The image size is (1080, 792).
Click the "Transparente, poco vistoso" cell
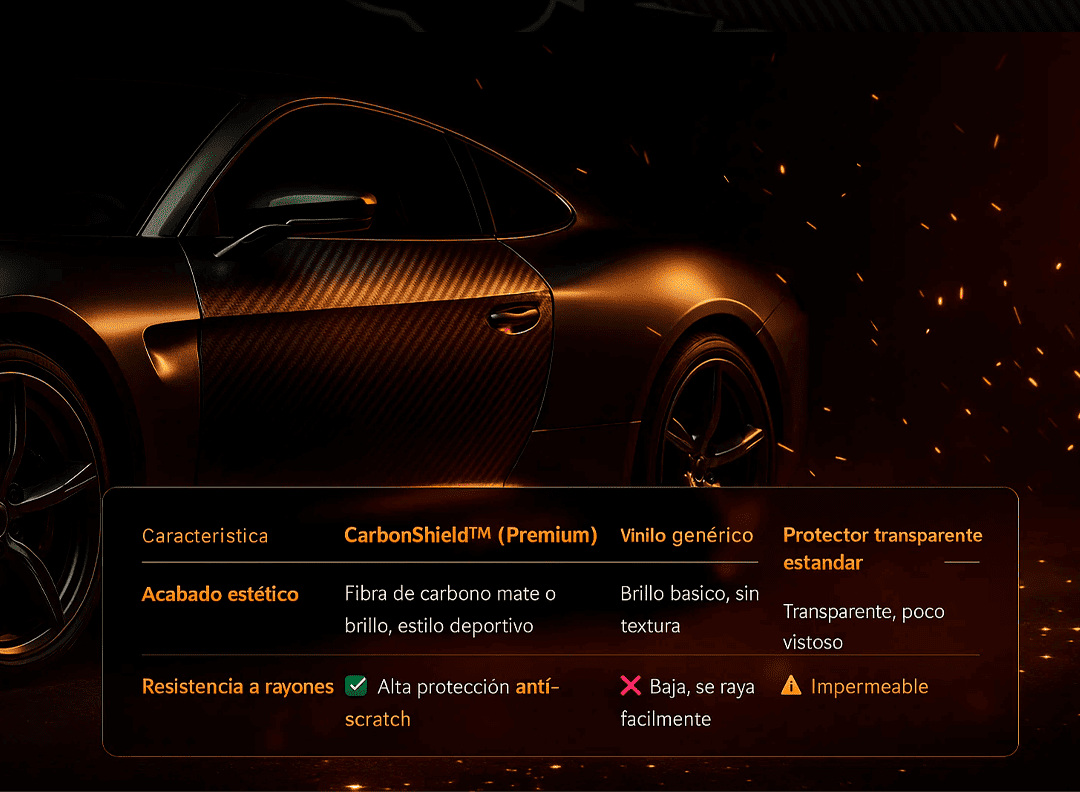click(x=863, y=626)
